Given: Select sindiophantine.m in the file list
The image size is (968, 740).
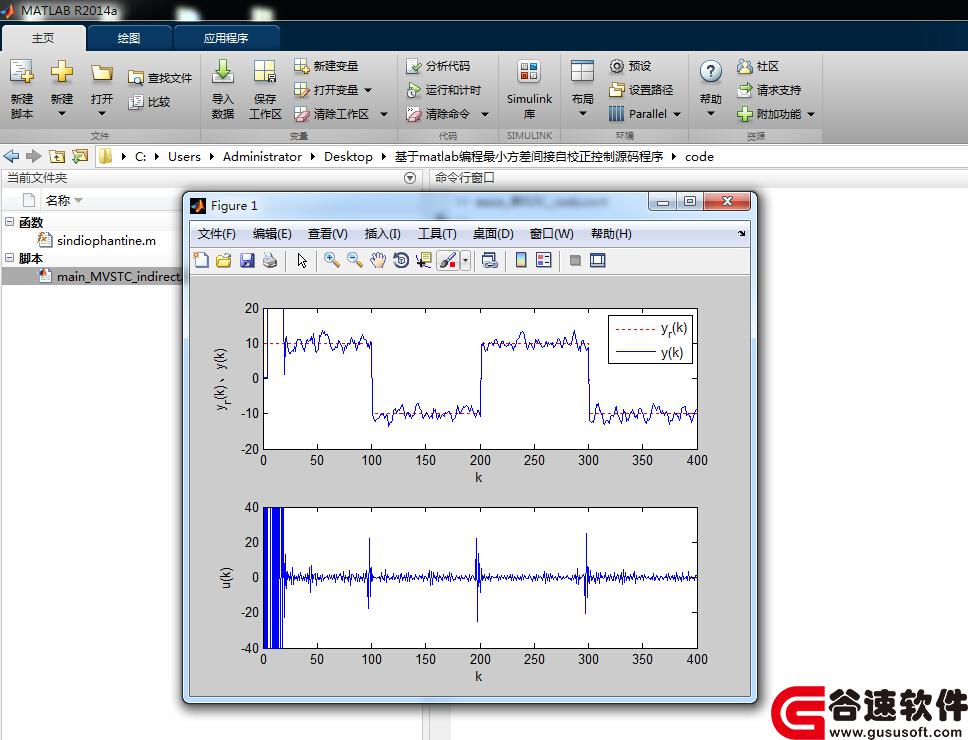Looking at the screenshot, I should (106, 241).
